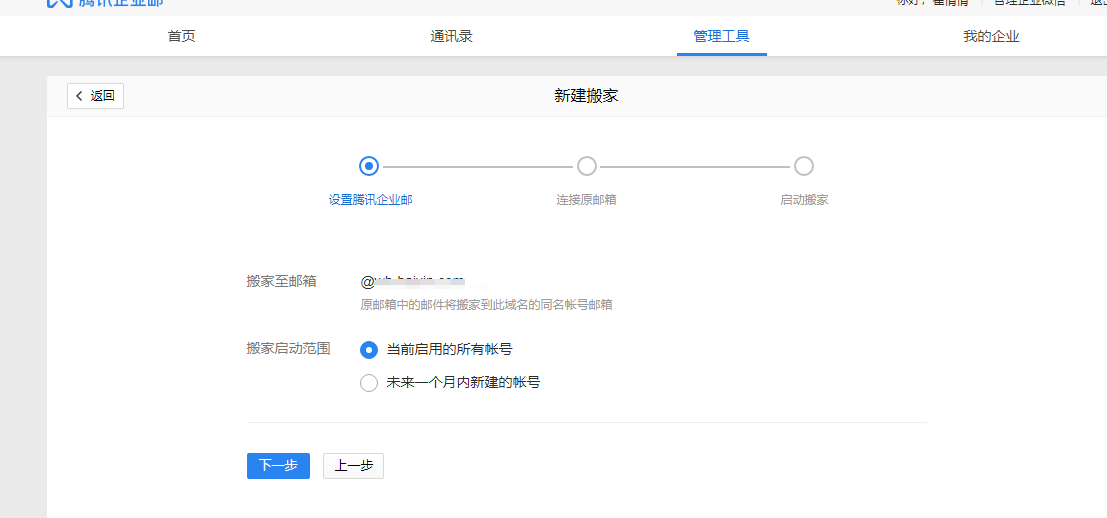Go to the 我的企业 tab
The image size is (1107, 518).
click(991, 37)
